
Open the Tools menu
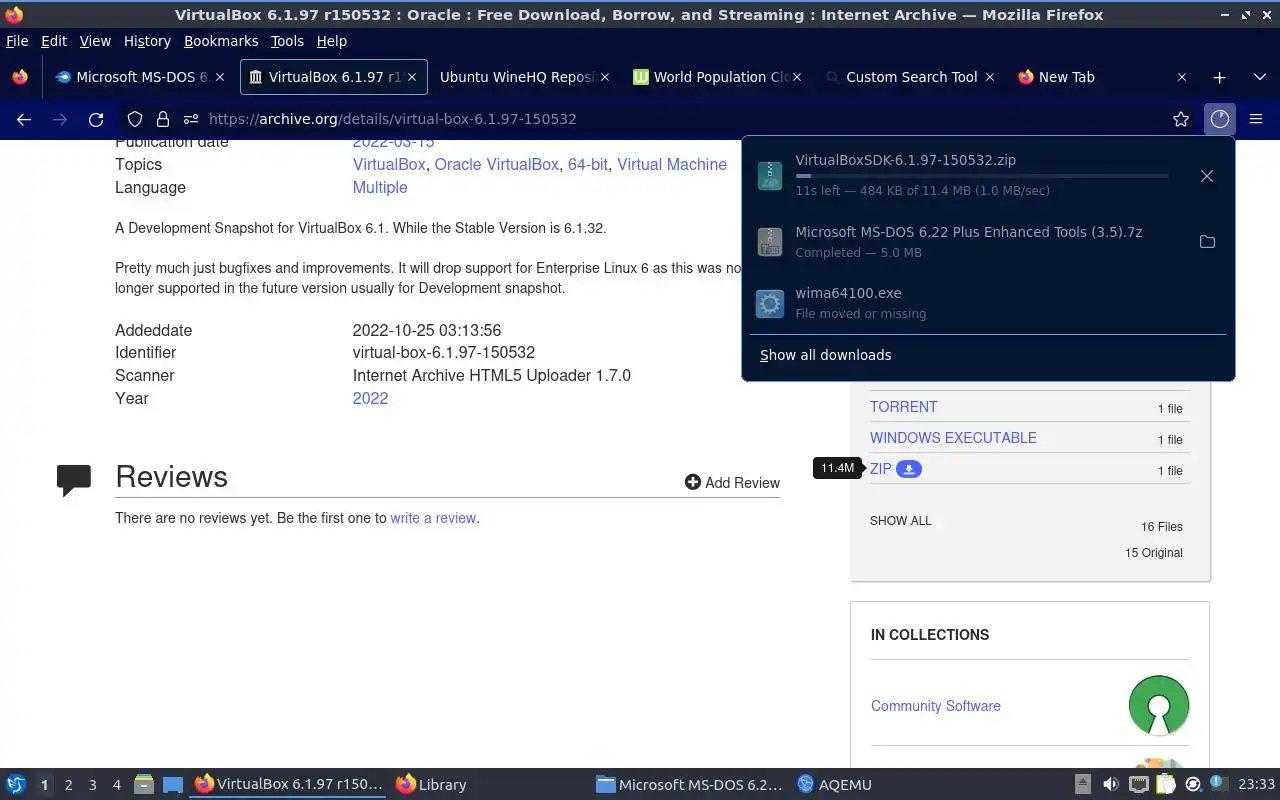tap(287, 41)
